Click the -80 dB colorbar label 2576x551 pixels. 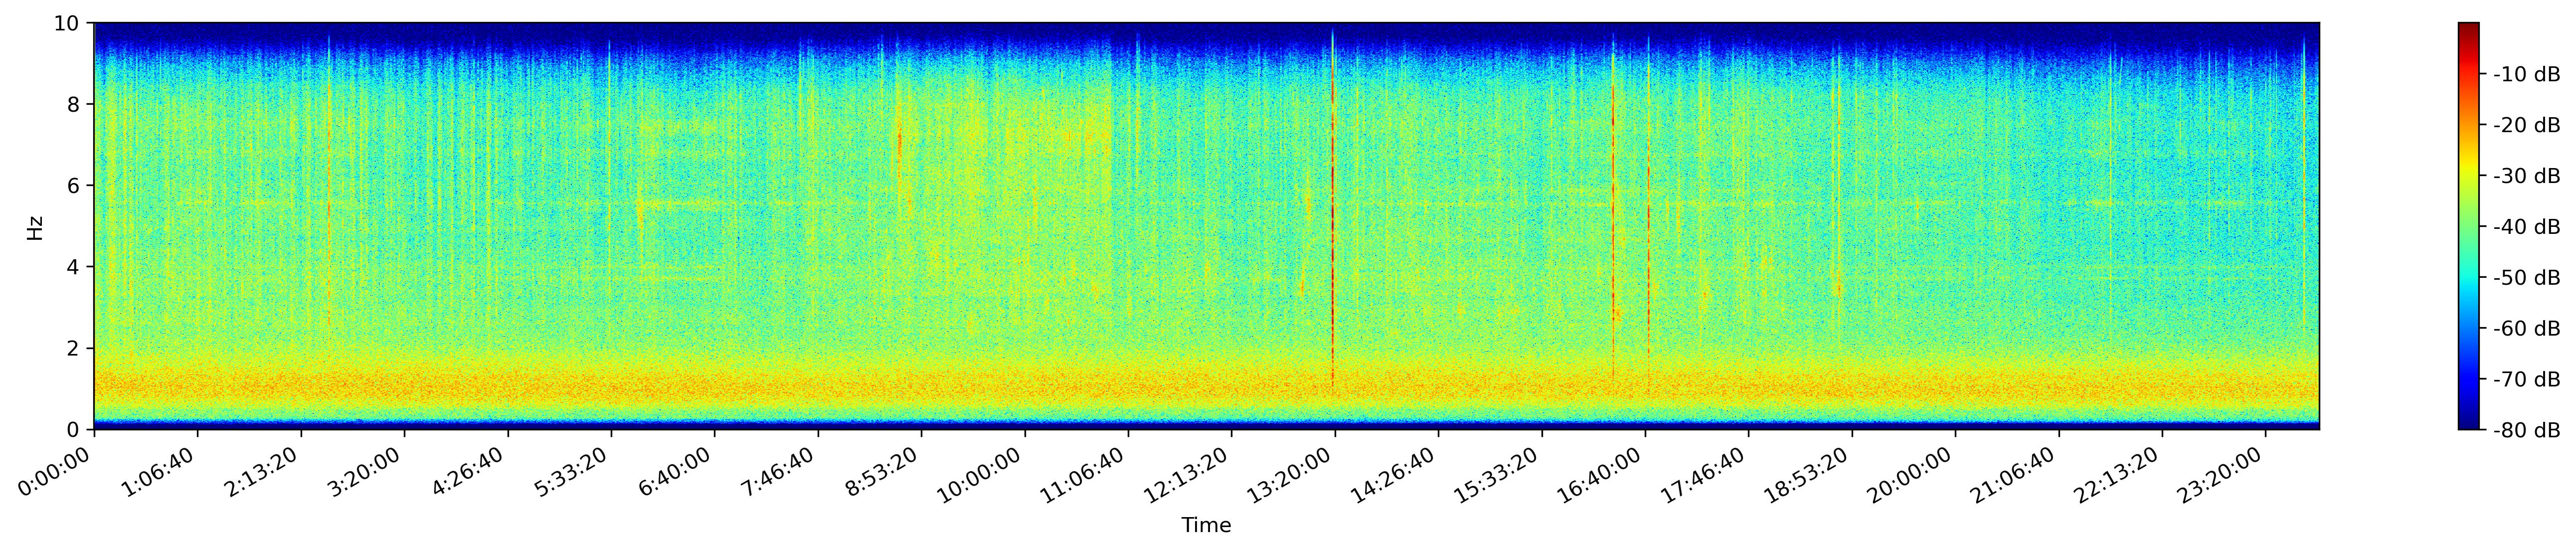[x=2526, y=430]
